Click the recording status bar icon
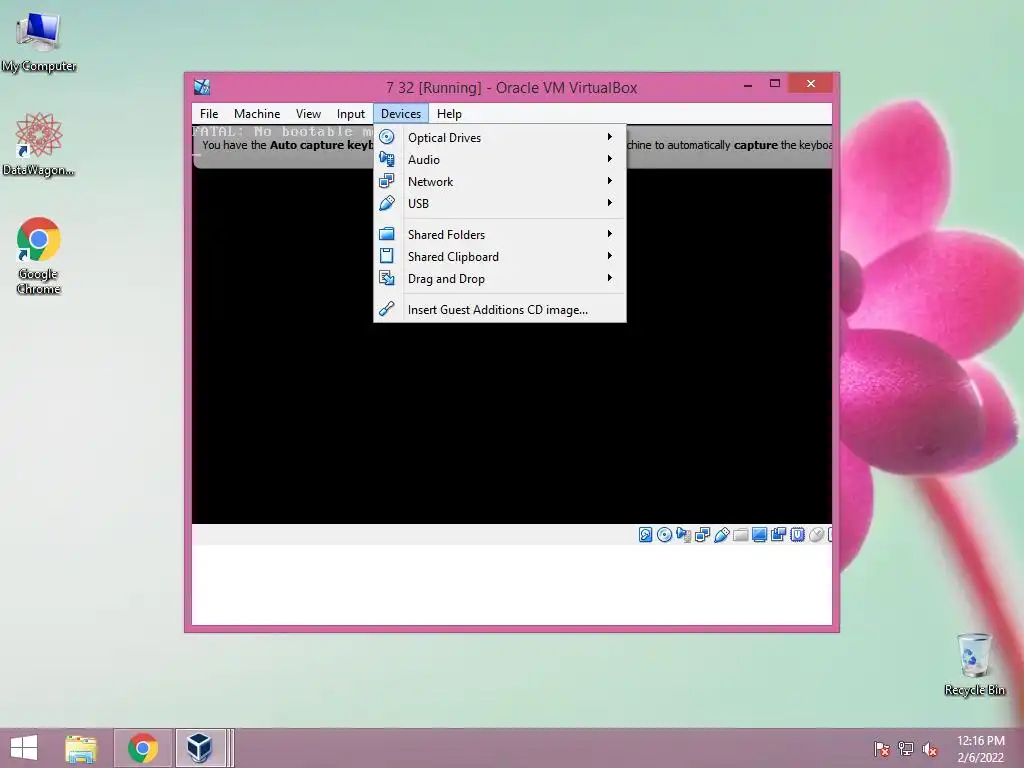1024x768 pixels. (x=778, y=535)
